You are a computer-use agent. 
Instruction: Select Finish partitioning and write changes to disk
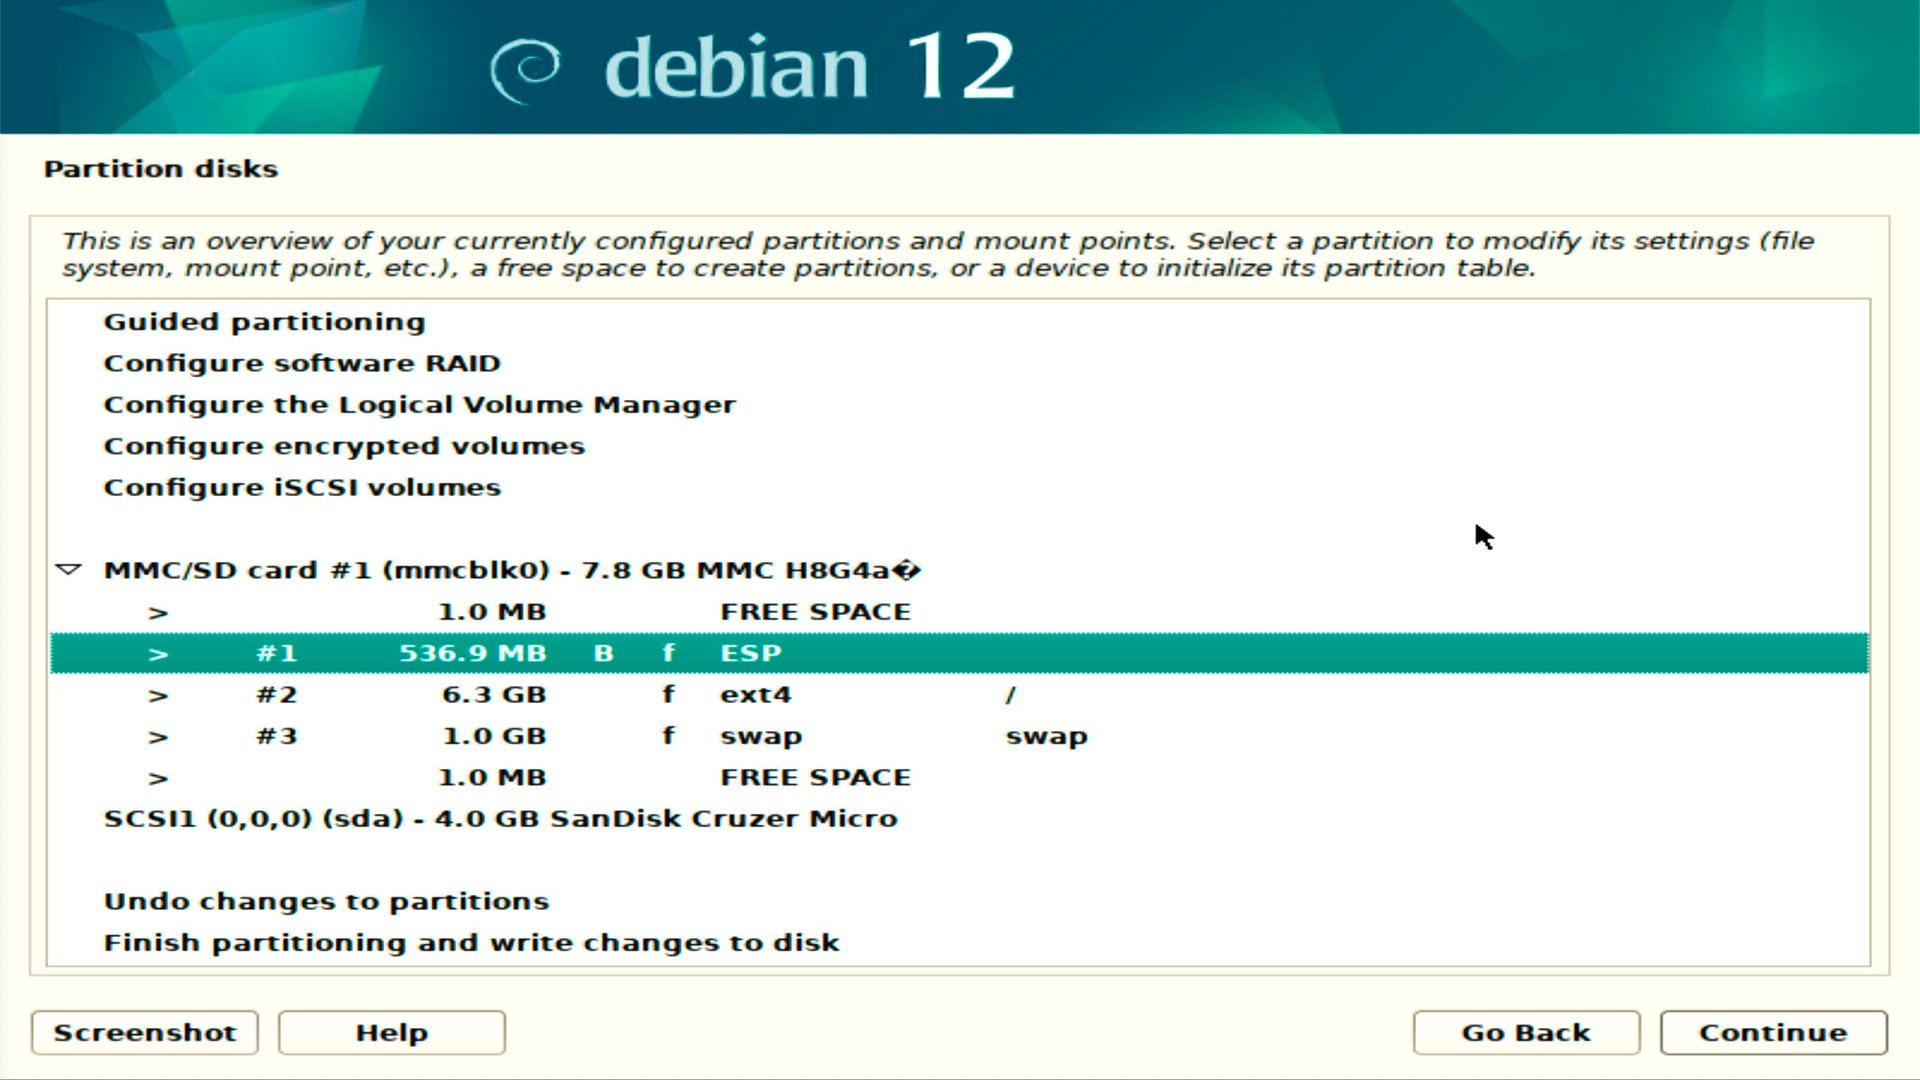point(471,943)
